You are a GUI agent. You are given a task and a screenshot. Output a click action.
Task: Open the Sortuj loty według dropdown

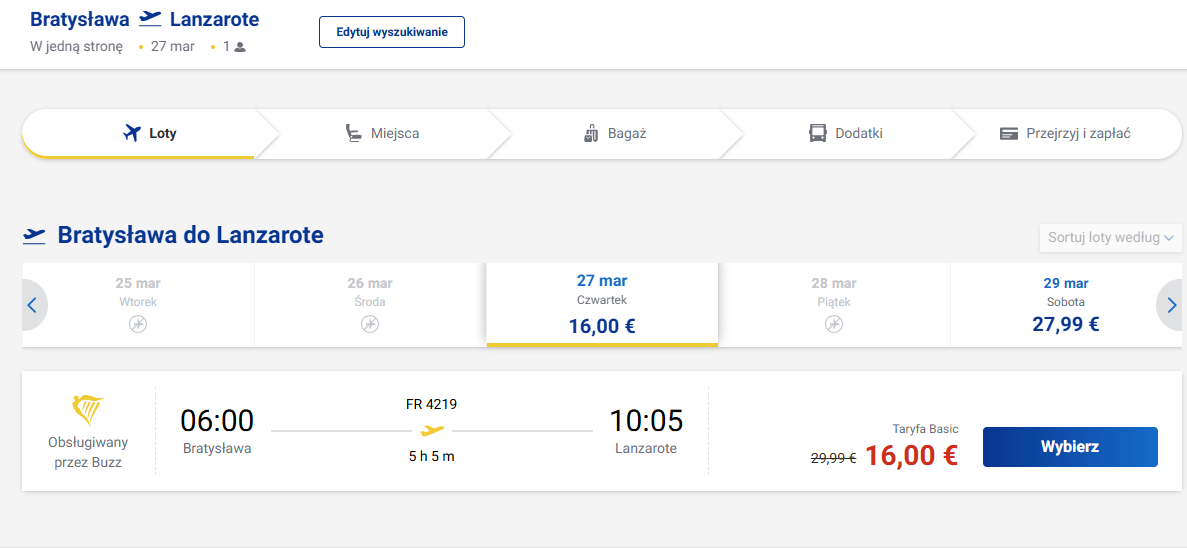click(x=1111, y=238)
